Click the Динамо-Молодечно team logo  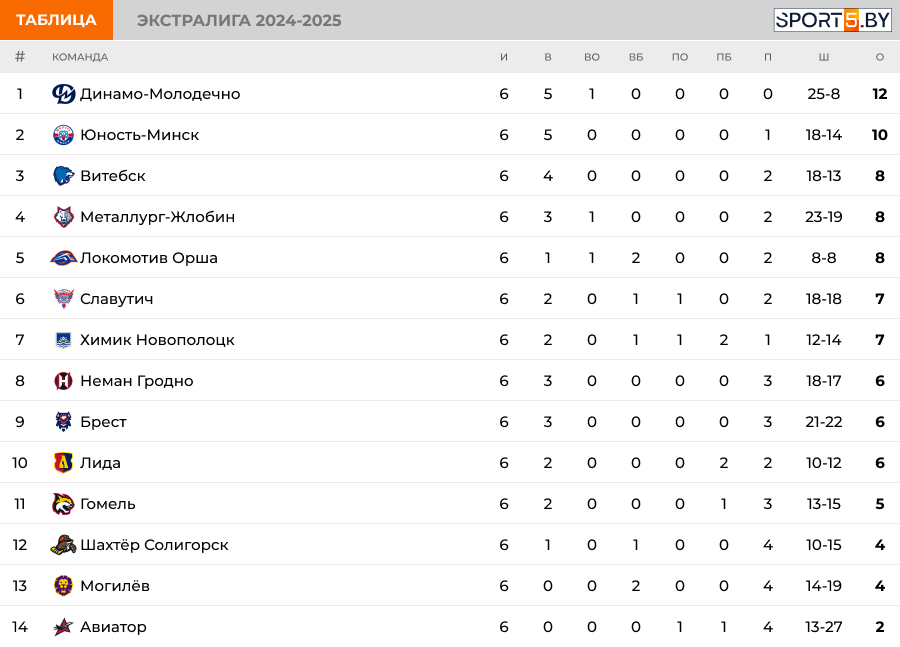point(64,94)
